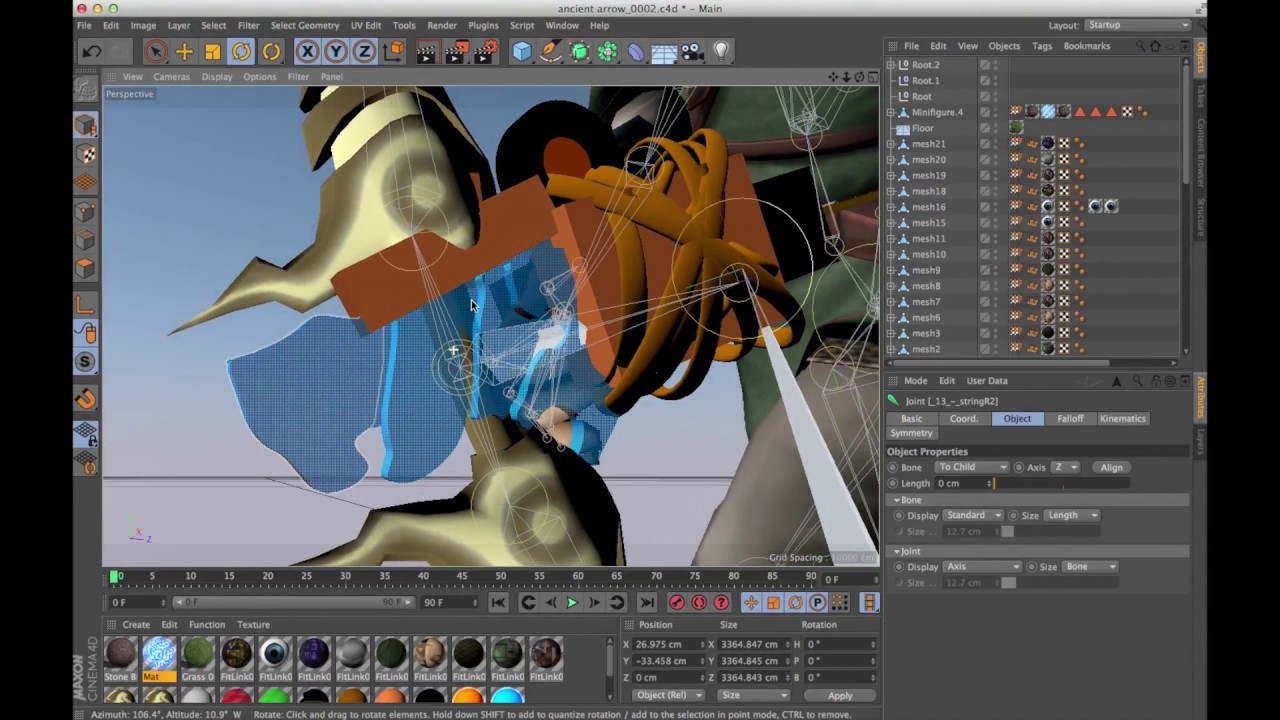Image resolution: width=1280 pixels, height=720 pixels.
Task: Open Object (Rel) coordinate dropdown
Action: 668,696
